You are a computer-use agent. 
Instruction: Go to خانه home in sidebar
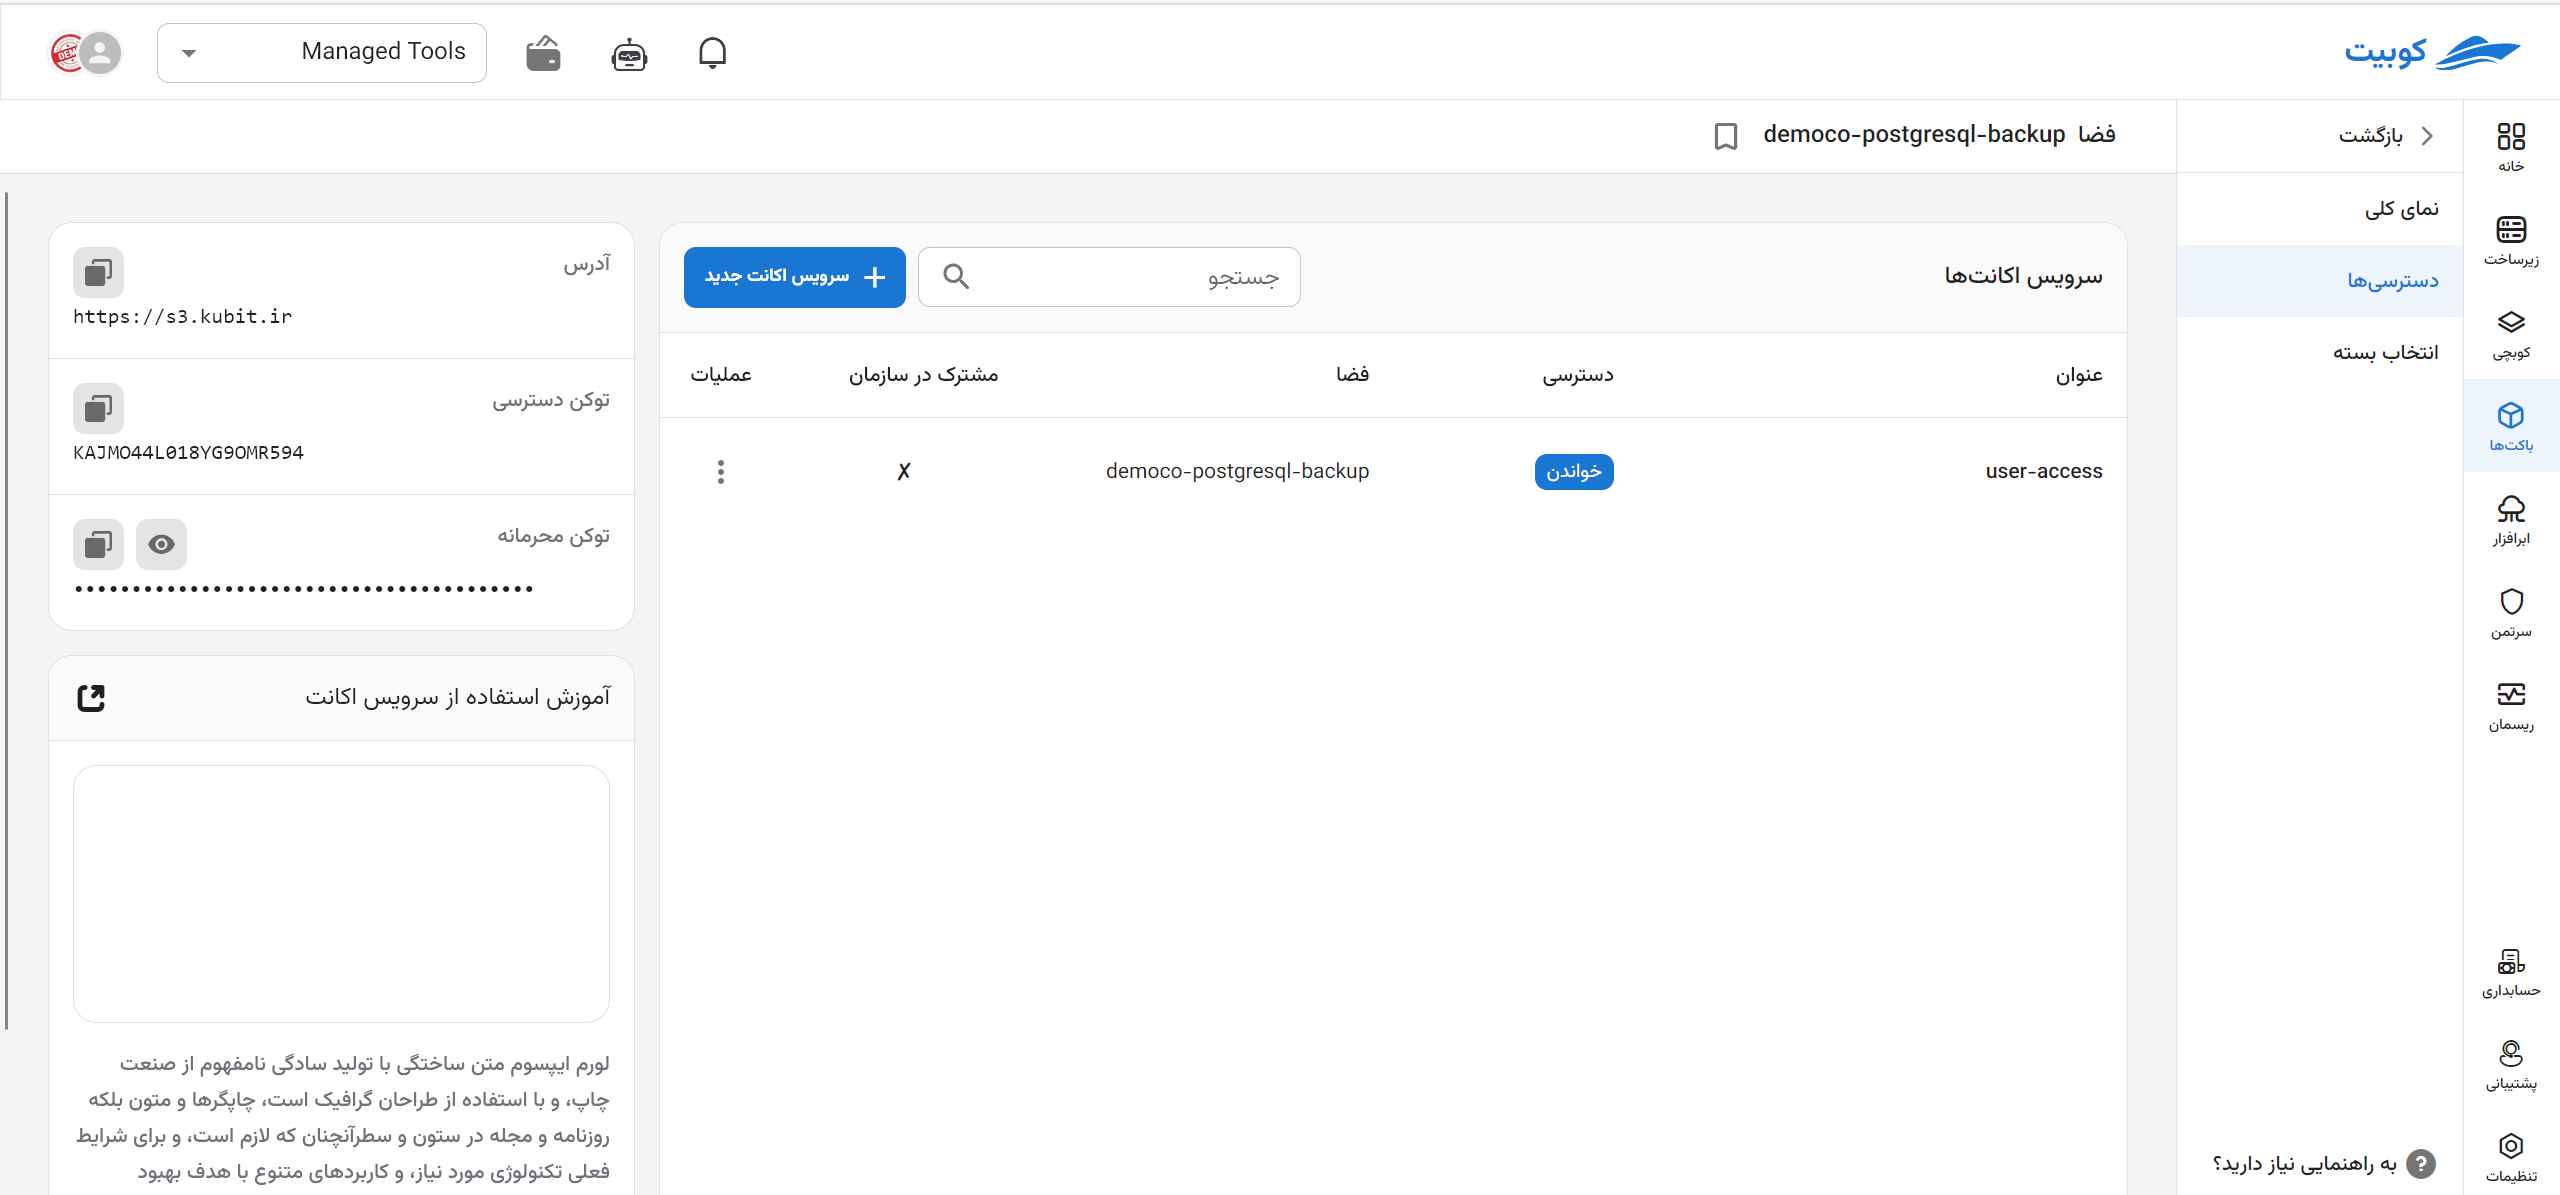[2511, 146]
